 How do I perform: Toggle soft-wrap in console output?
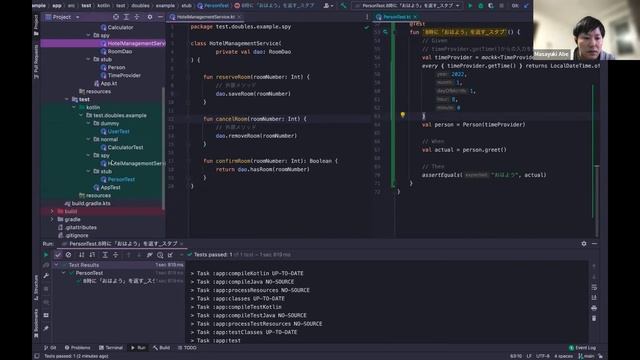click(x=594, y=287)
